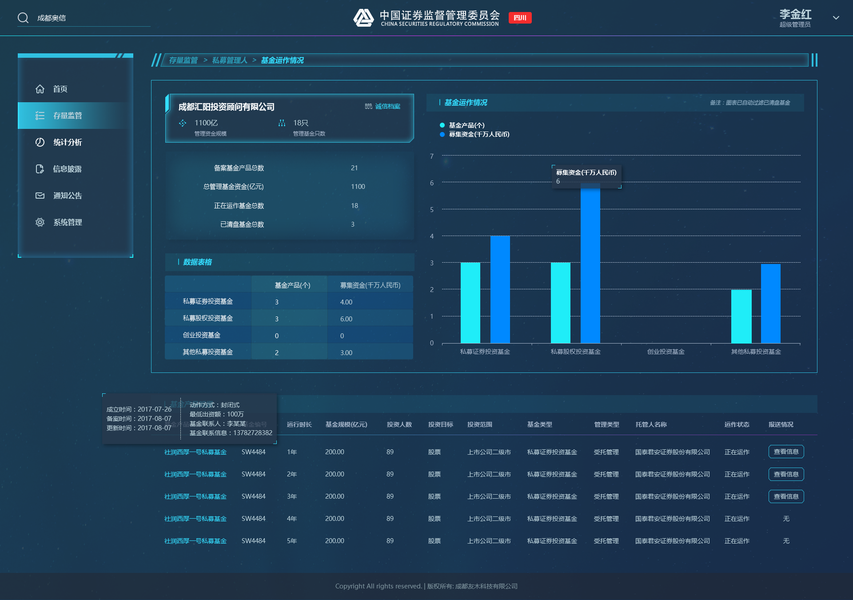This screenshot has height=600, width=853.
Task: Click the icon next to 18只
Action: tap(282, 123)
